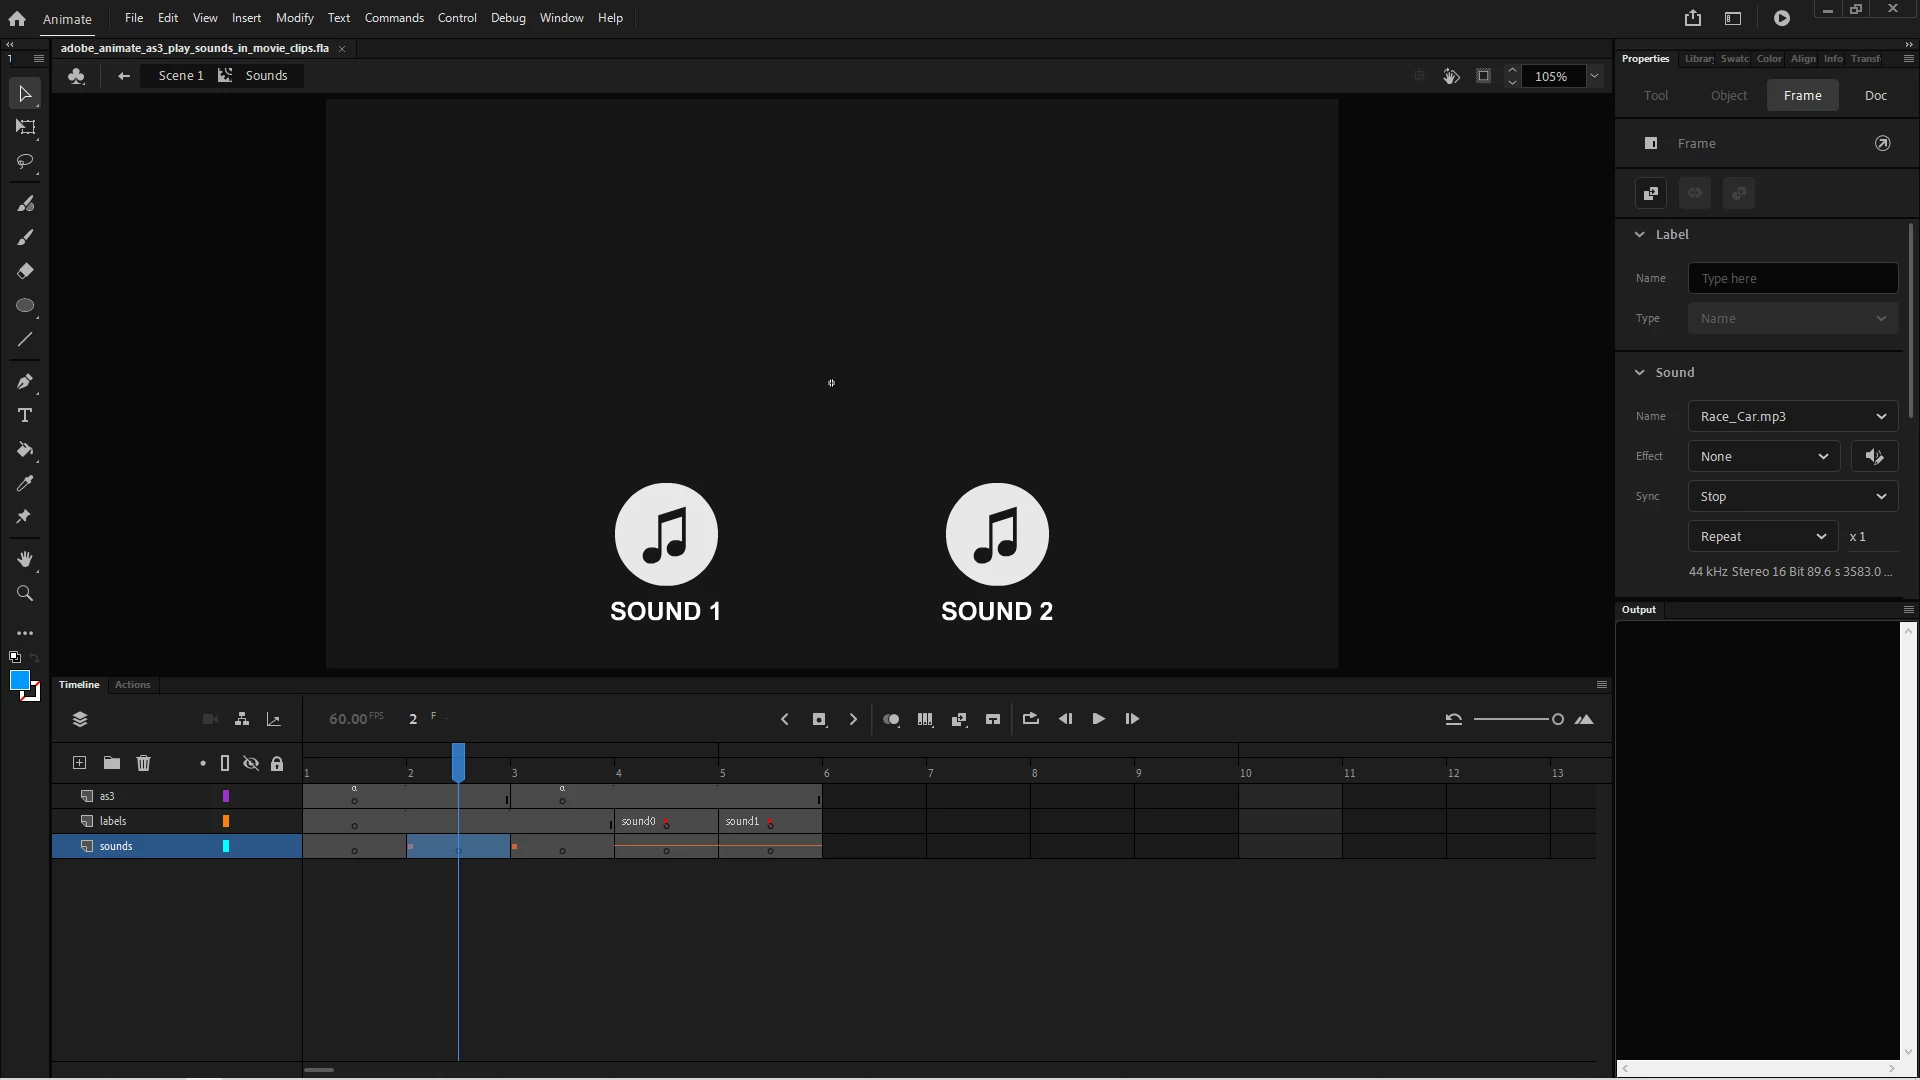1920x1080 pixels.
Task: Open the sound Sync dropdown
Action: coord(1792,497)
